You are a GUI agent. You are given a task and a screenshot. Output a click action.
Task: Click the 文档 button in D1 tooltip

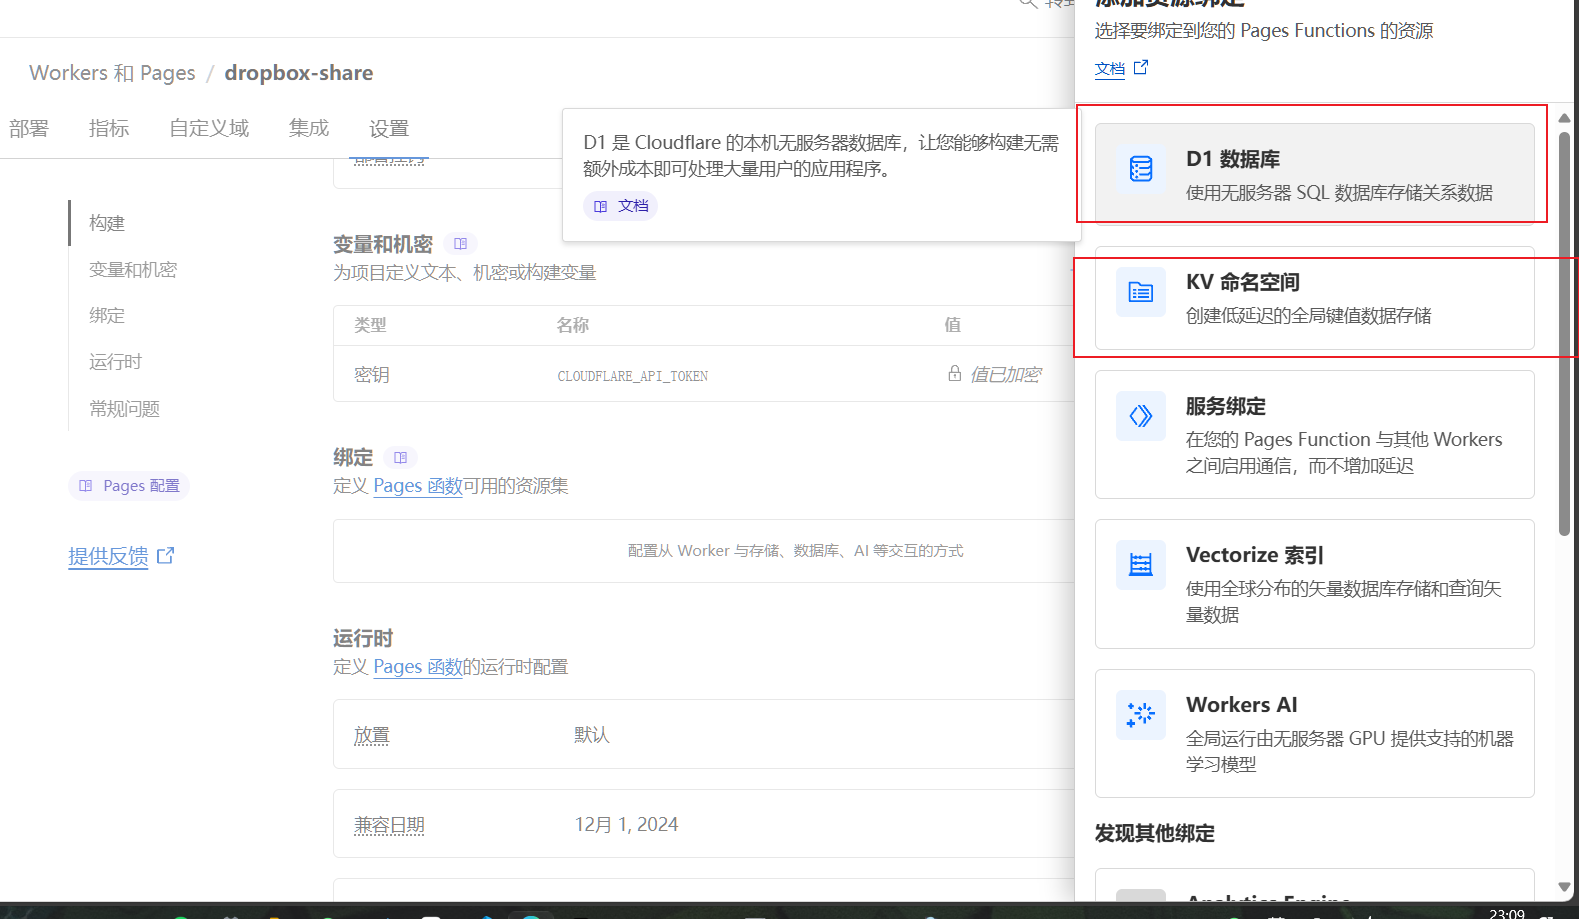click(x=621, y=206)
